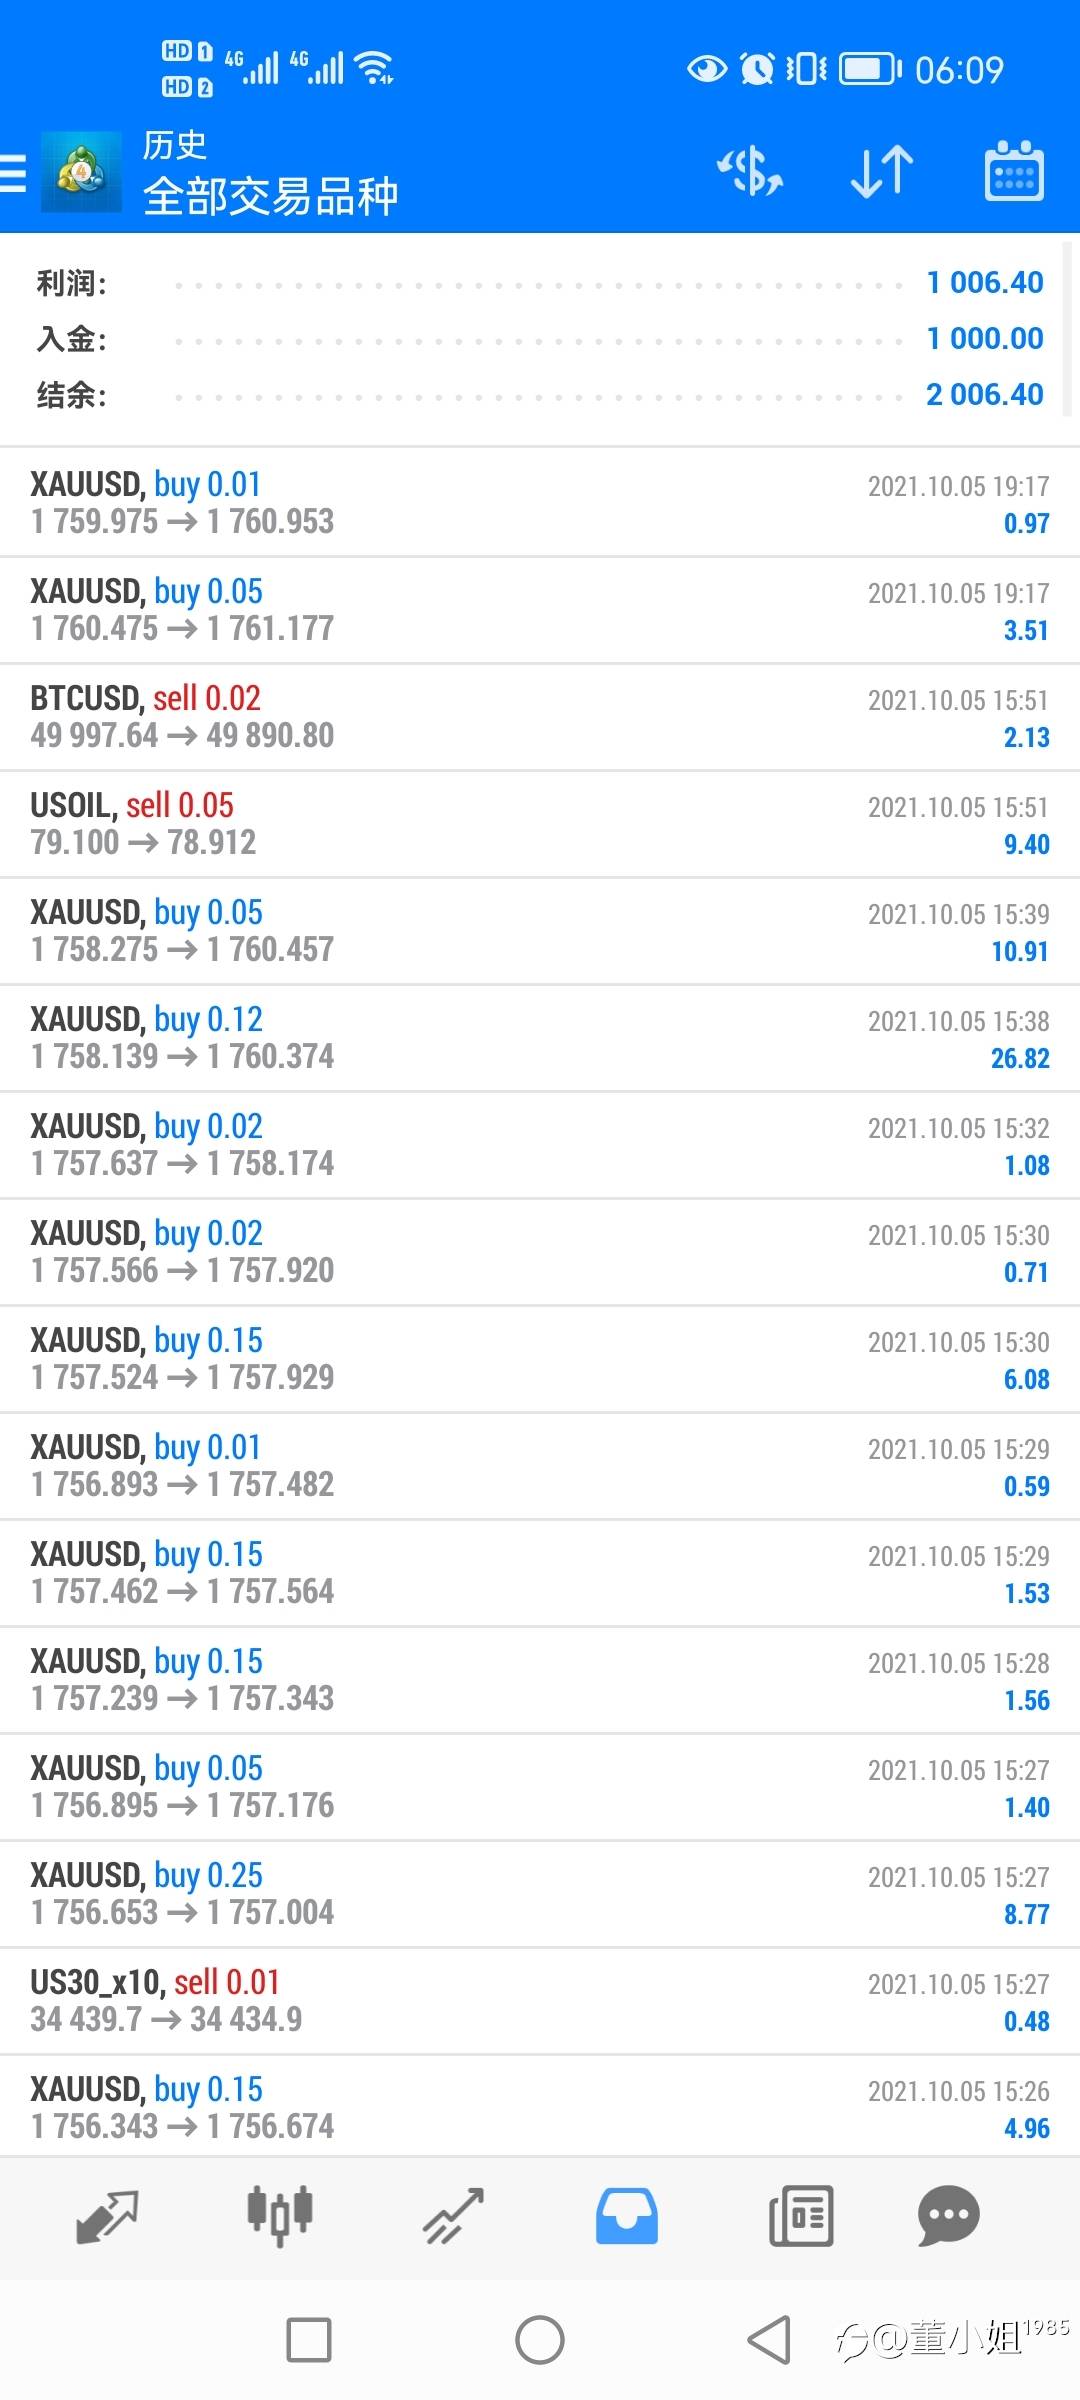Screen dimensions: 1080x2400
Task: Open the recent apps square button
Action: tap(309, 2340)
